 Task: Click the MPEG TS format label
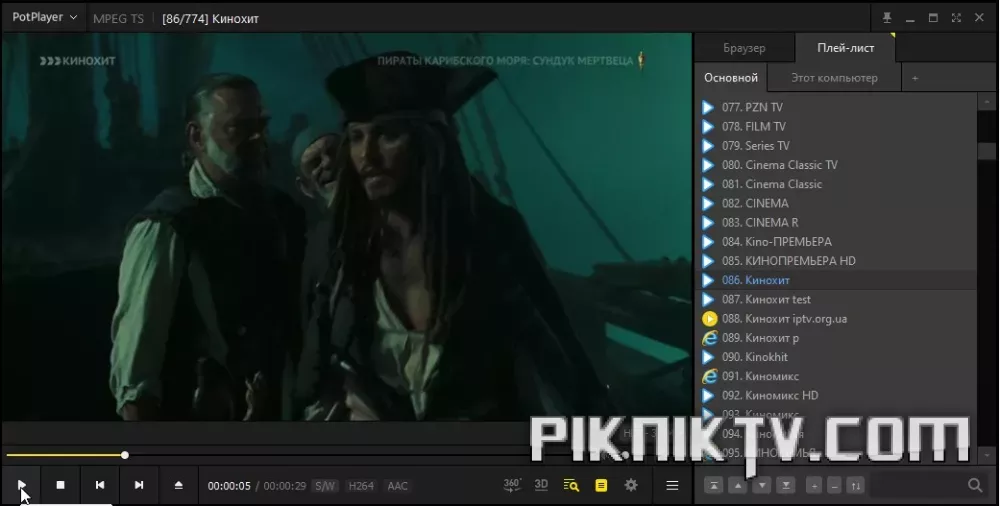pyautogui.click(x=119, y=19)
